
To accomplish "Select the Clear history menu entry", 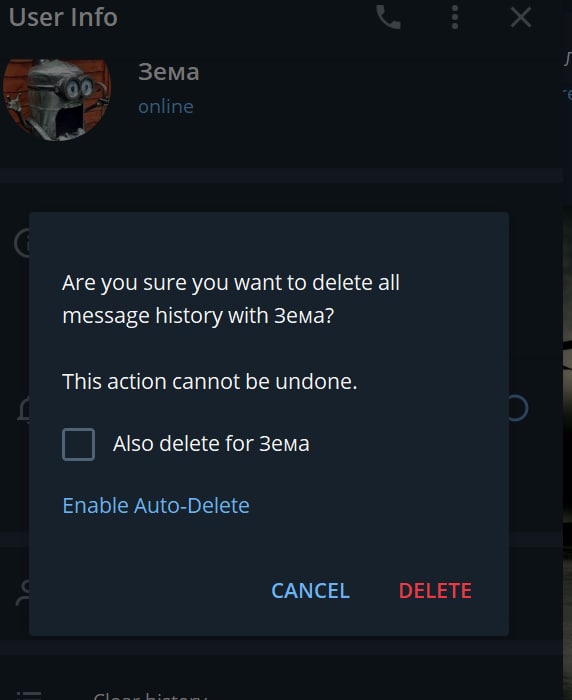I will (150, 696).
